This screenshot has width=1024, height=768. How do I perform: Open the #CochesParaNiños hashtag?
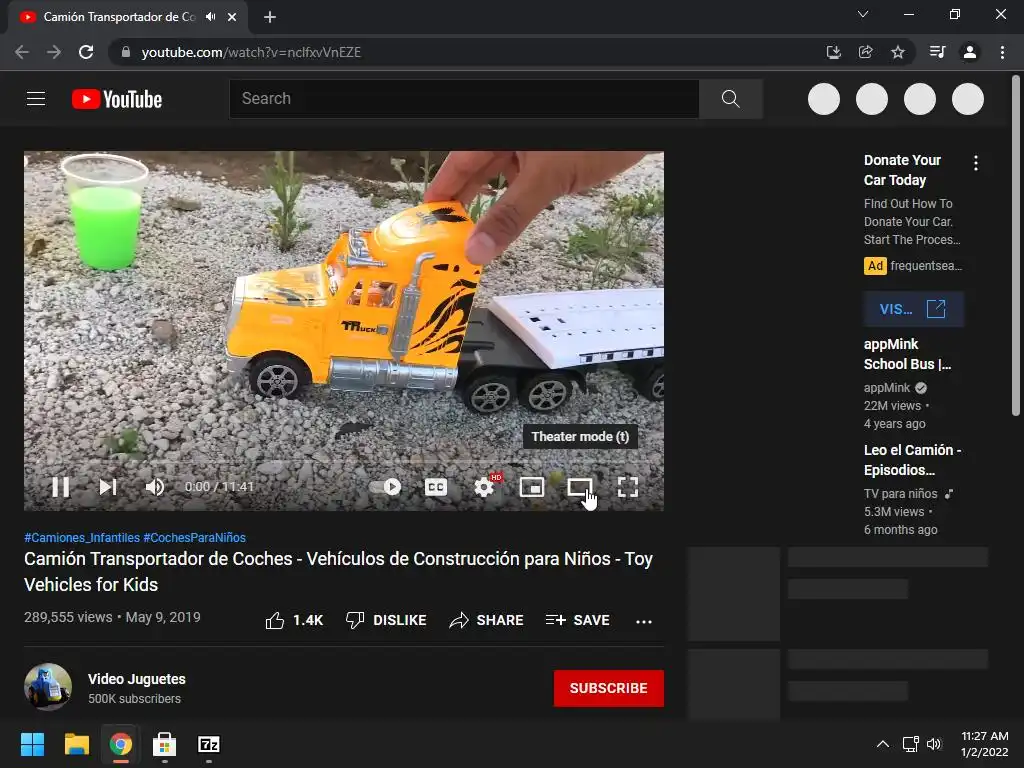(195, 537)
